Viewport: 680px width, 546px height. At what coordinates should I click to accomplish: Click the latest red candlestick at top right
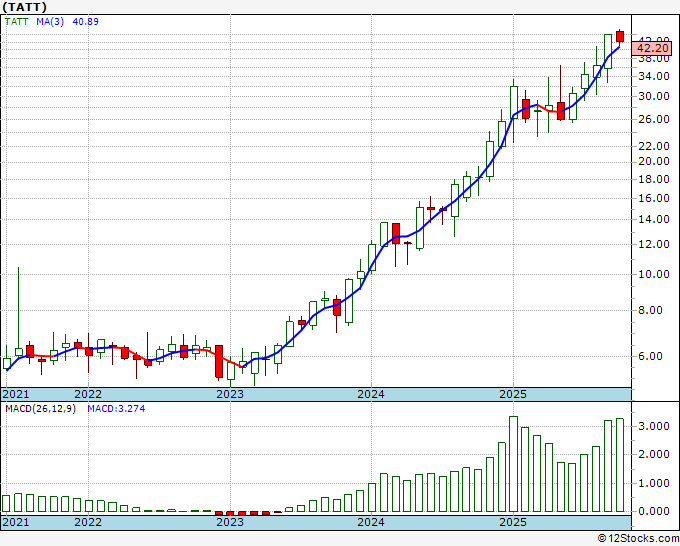620,37
